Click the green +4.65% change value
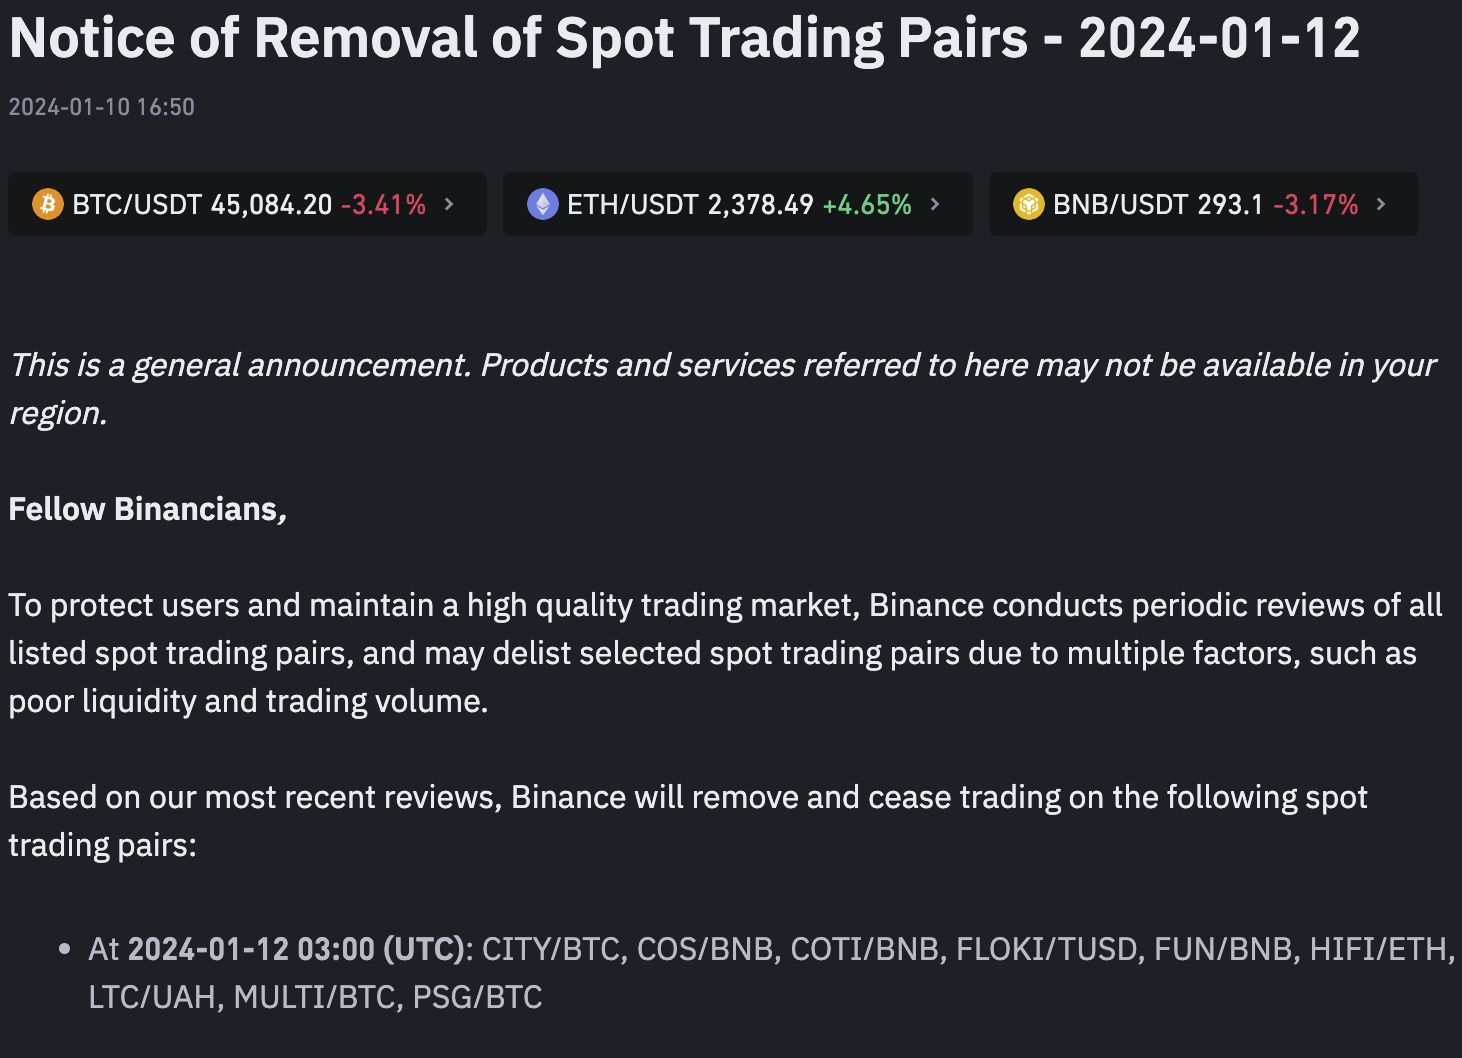This screenshot has width=1462, height=1058. coord(867,205)
